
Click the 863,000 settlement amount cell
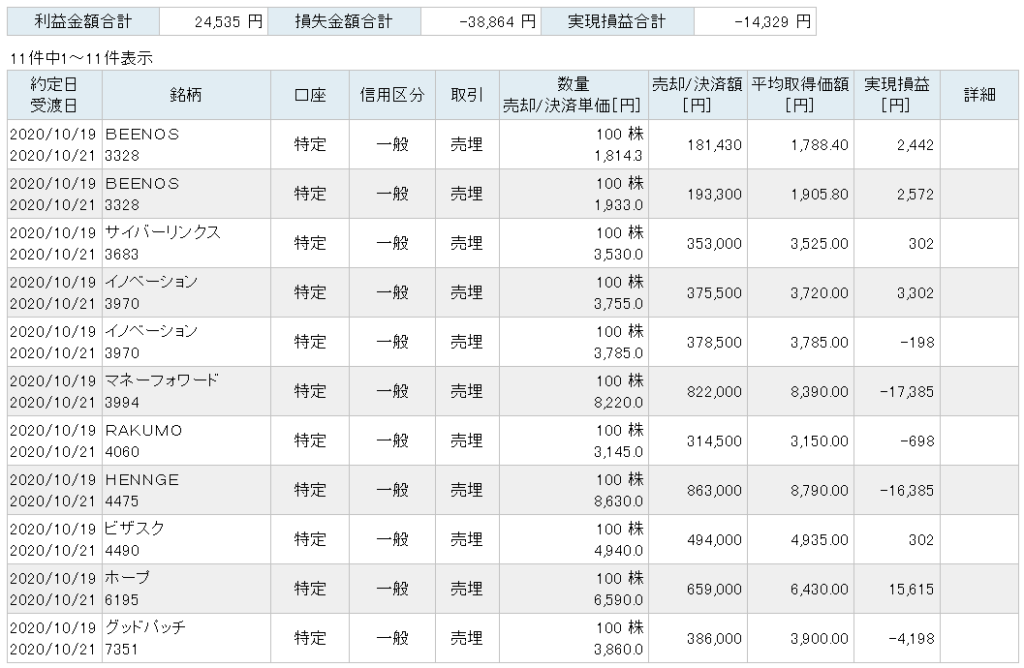click(714, 490)
